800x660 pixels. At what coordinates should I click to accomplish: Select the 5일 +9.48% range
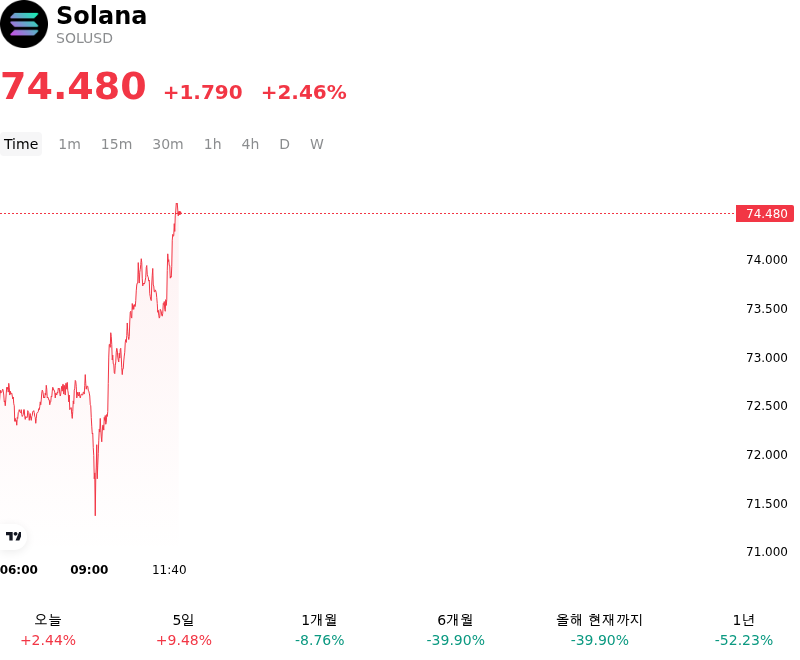[184, 630]
